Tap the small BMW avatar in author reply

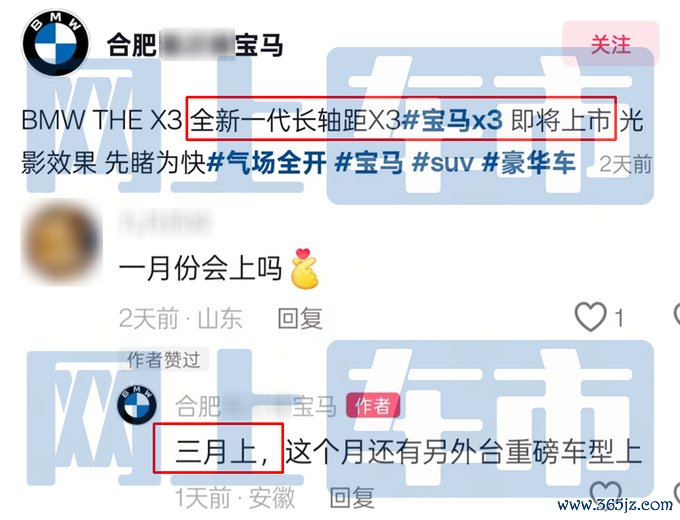tap(137, 404)
